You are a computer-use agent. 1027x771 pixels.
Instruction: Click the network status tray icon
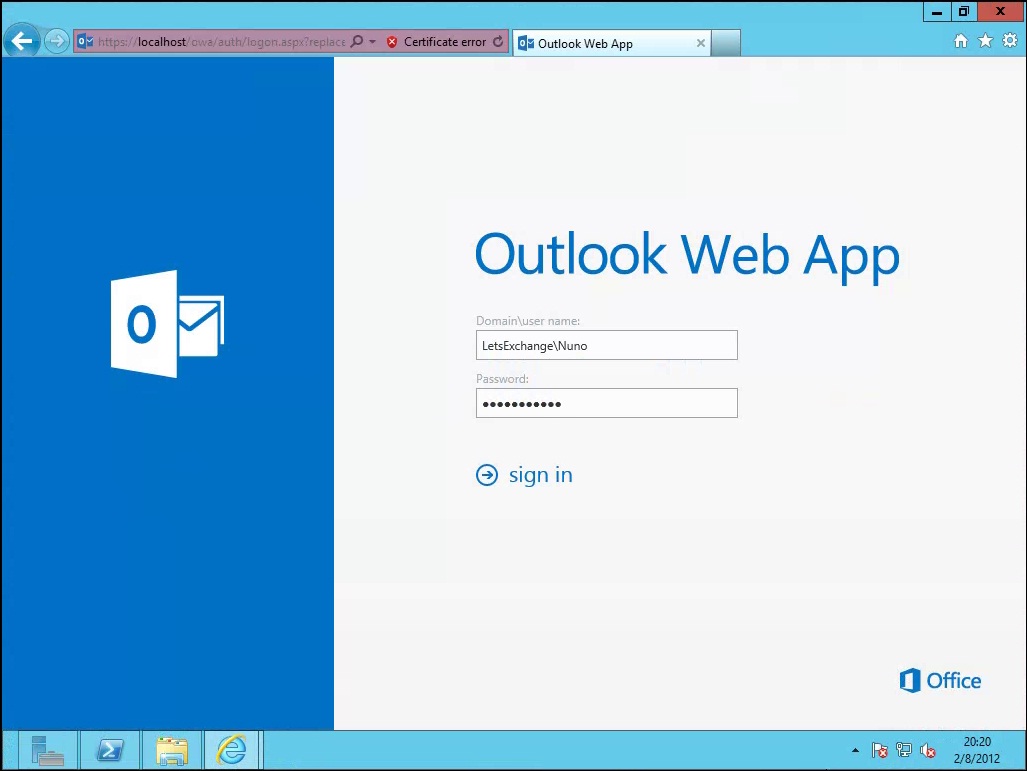(x=904, y=751)
